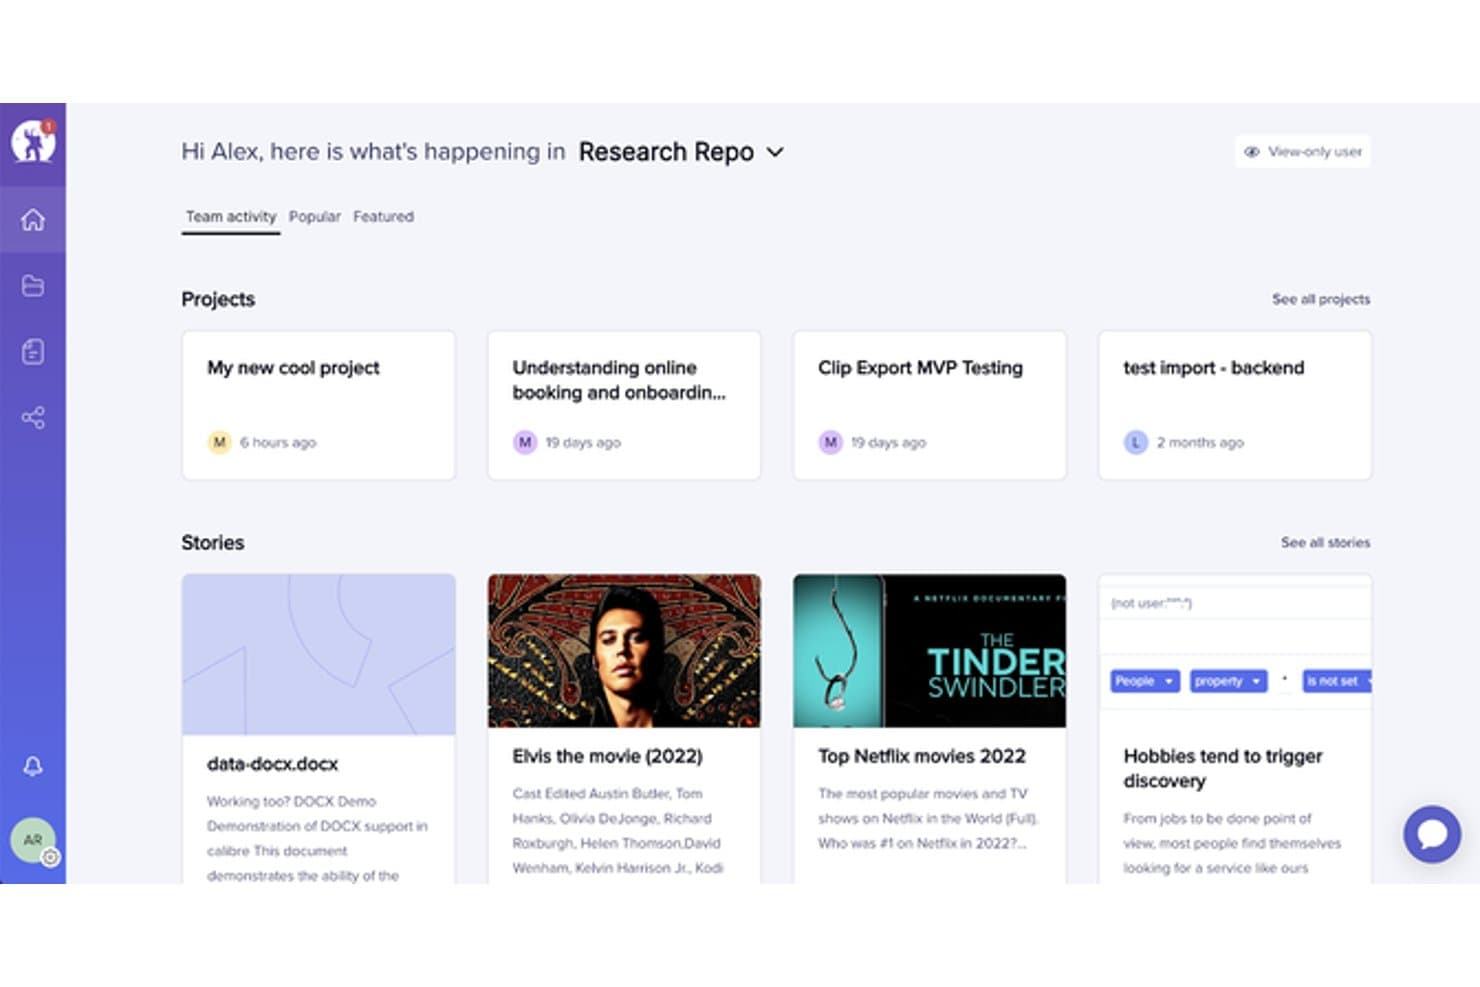Click Hobbies tend to trigger discovery title
The image size is (1480, 987).
click(x=1222, y=769)
